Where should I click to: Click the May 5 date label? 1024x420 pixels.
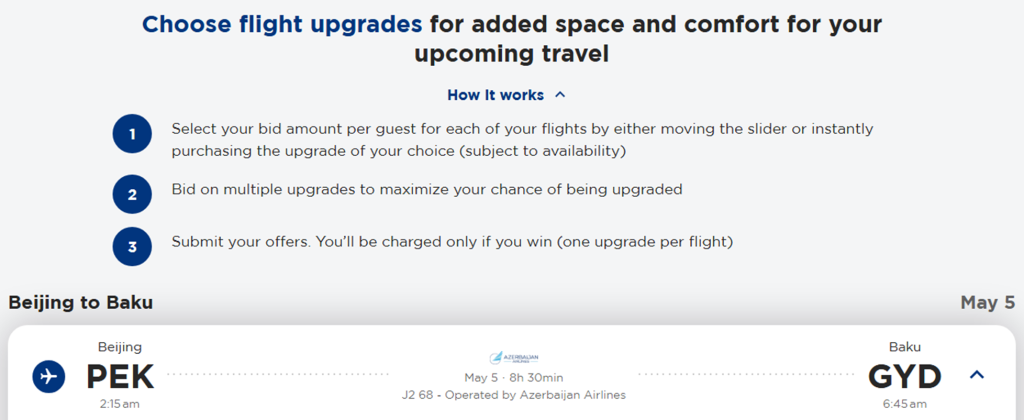[987, 302]
